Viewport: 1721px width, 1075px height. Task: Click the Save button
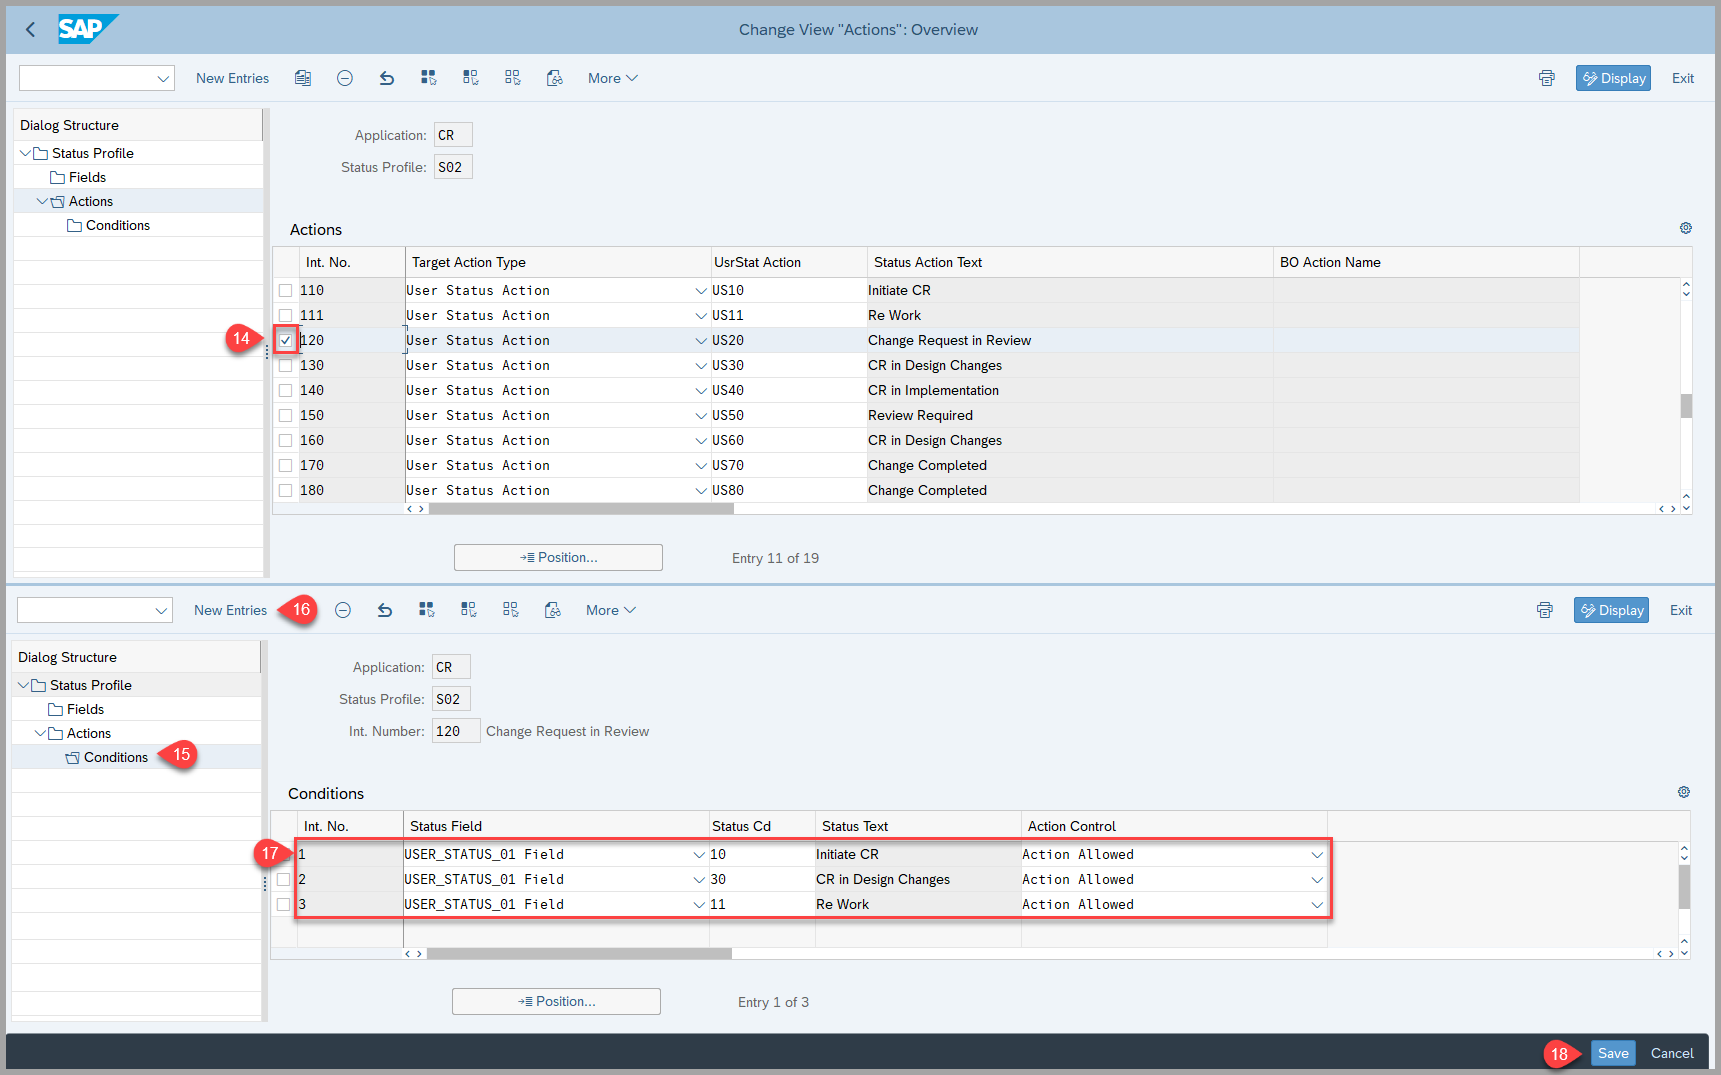(x=1612, y=1053)
